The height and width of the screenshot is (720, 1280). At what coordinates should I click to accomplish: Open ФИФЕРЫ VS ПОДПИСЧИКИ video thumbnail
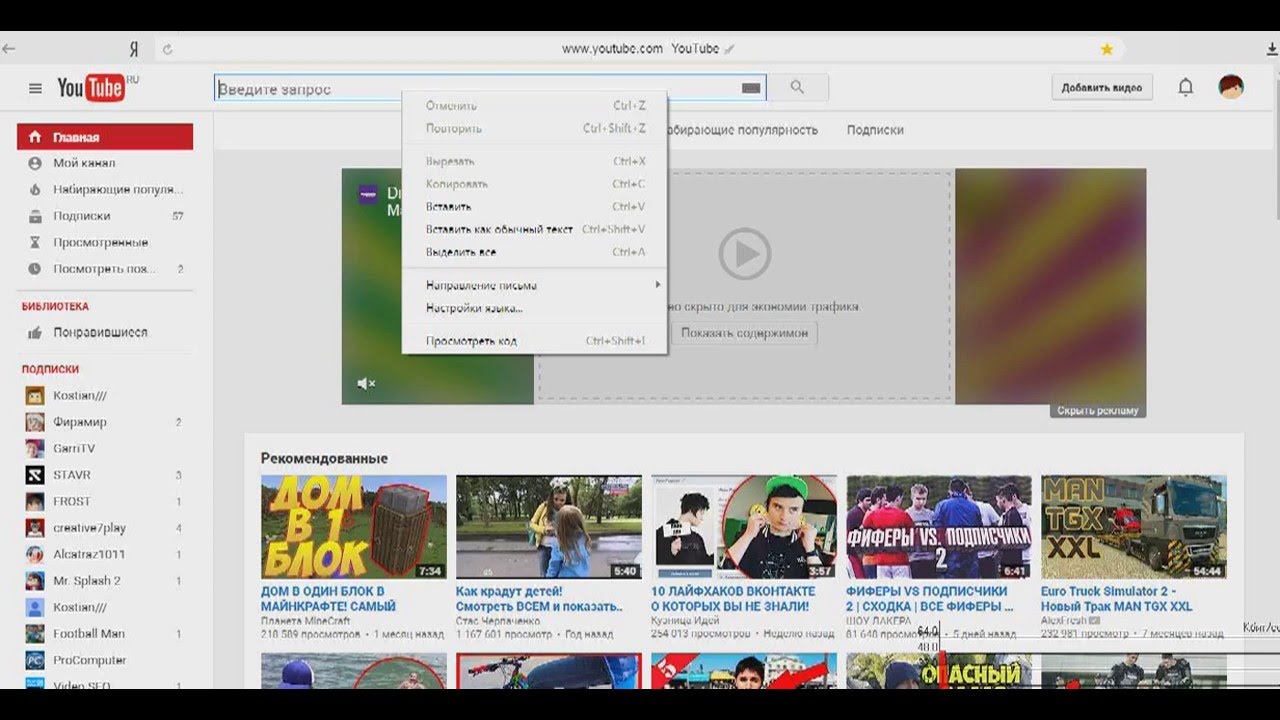939,527
